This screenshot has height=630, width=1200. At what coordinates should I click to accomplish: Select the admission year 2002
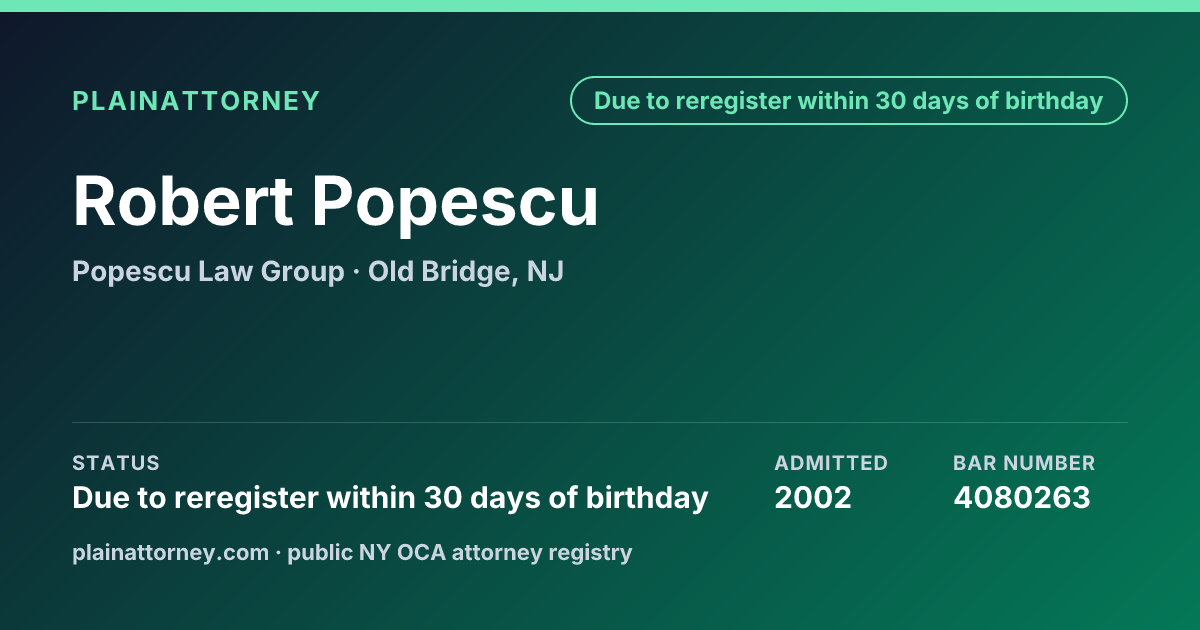click(x=813, y=497)
